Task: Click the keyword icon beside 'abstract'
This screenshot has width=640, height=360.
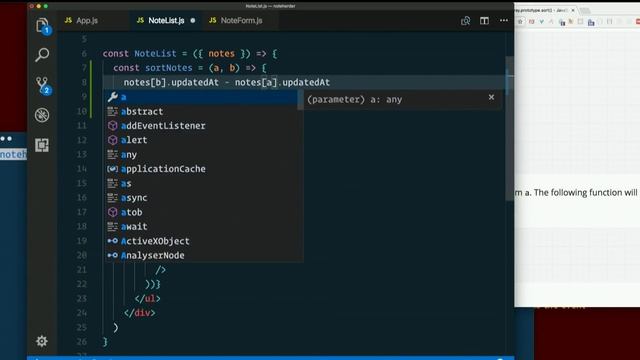Action: click(x=113, y=111)
